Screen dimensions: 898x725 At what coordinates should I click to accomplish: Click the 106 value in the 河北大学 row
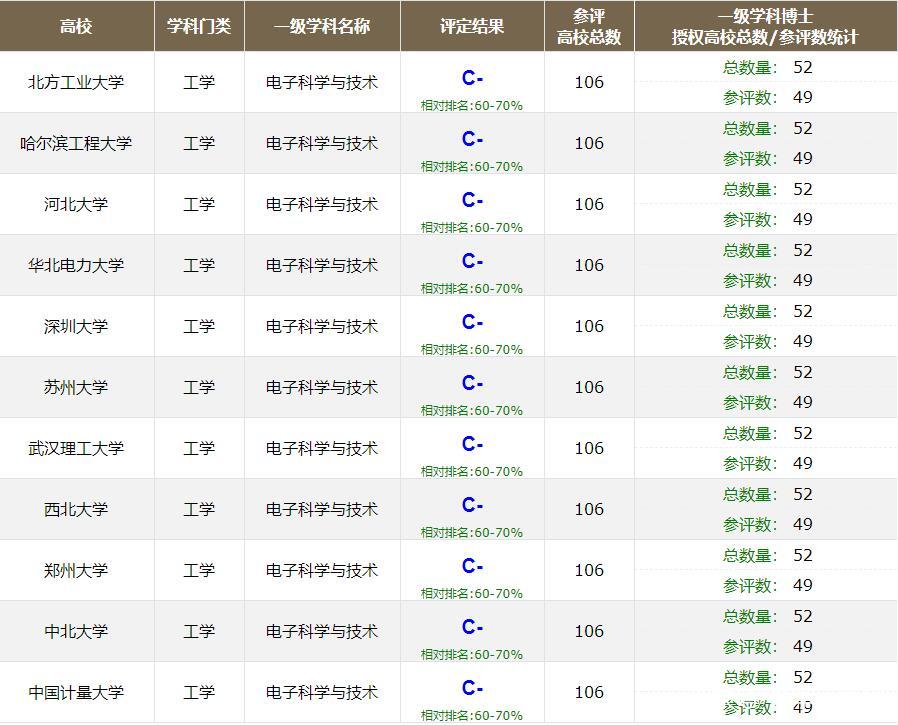[589, 204]
